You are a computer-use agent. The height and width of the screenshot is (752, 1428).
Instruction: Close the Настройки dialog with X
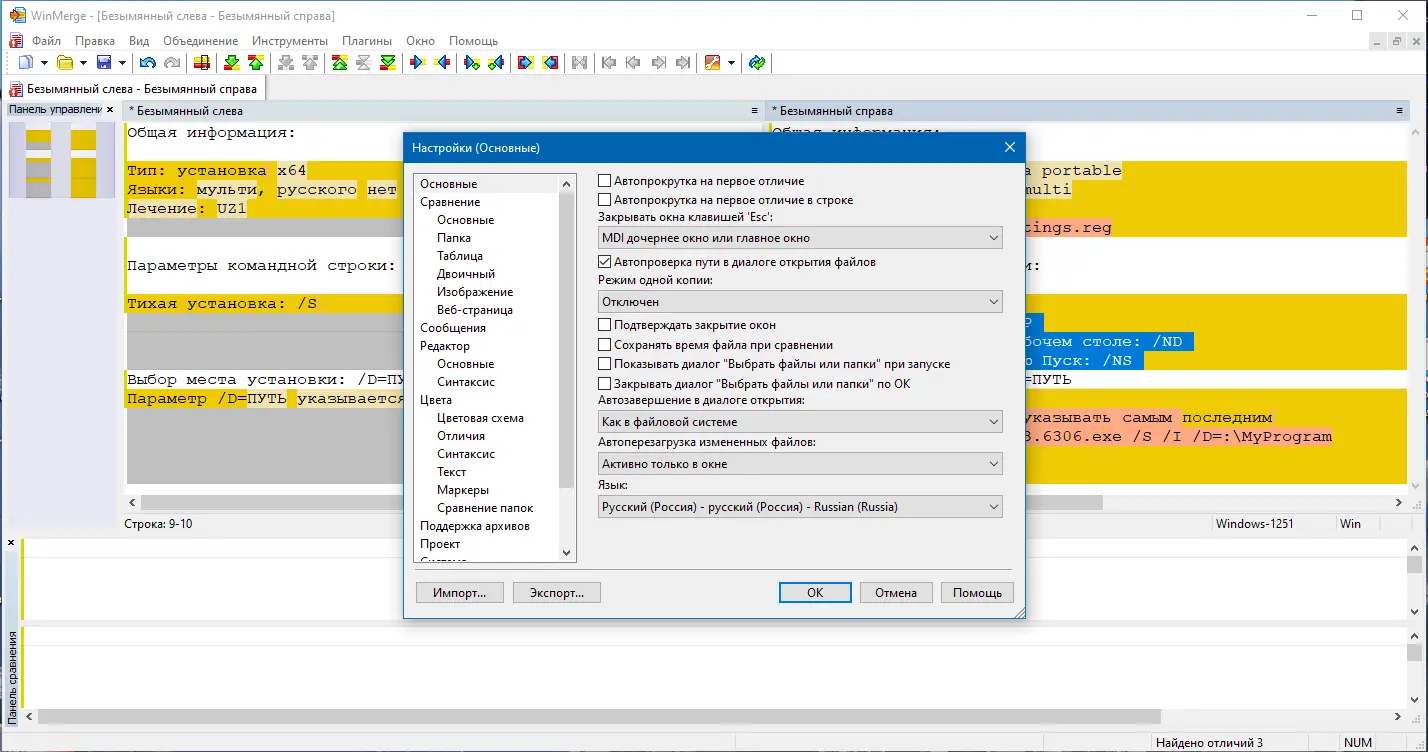tap(1010, 148)
